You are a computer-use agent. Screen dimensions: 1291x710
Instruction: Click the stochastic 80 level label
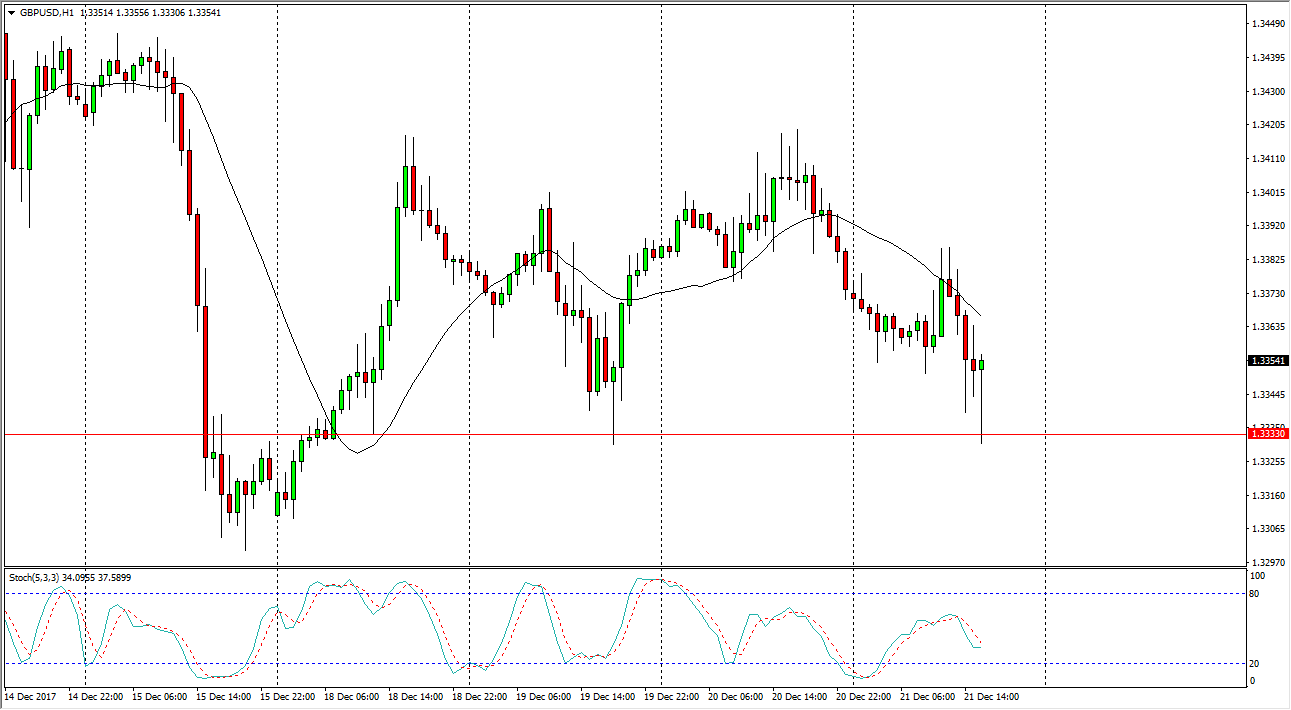tap(1256, 594)
